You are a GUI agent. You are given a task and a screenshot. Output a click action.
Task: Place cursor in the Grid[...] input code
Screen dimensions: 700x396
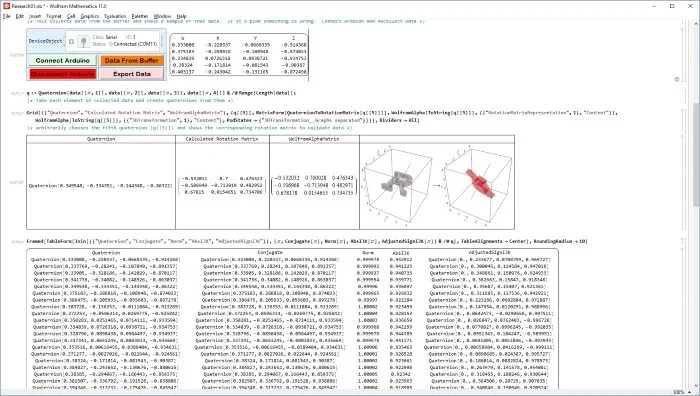[x=321, y=117]
